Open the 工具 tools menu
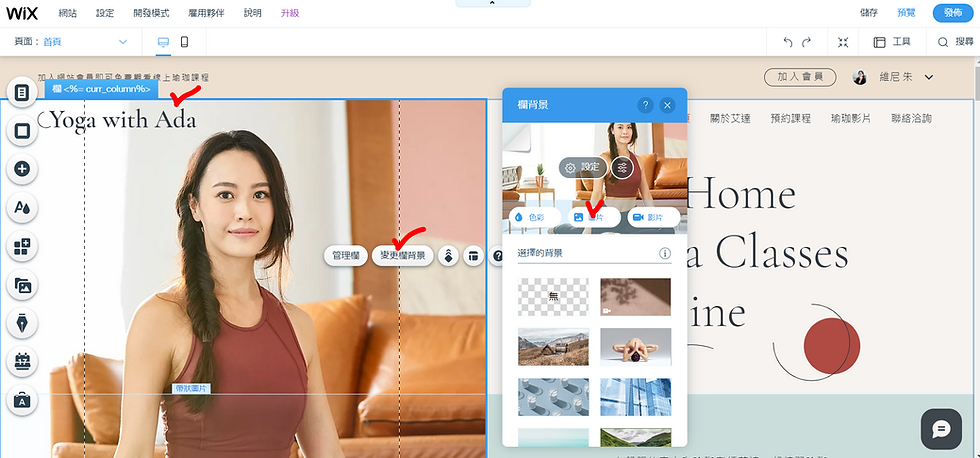This screenshot has width=980, height=458. pyautogui.click(x=892, y=42)
